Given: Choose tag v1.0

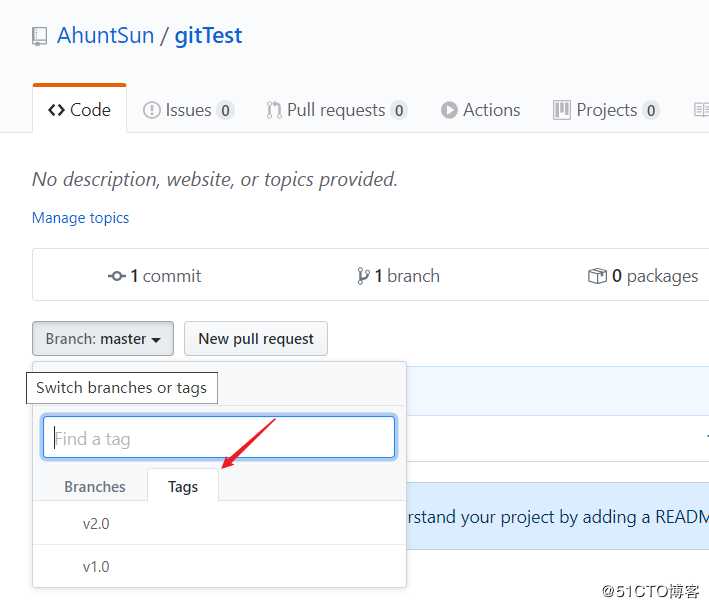Looking at the screenshot, I should tap(219, 566).
